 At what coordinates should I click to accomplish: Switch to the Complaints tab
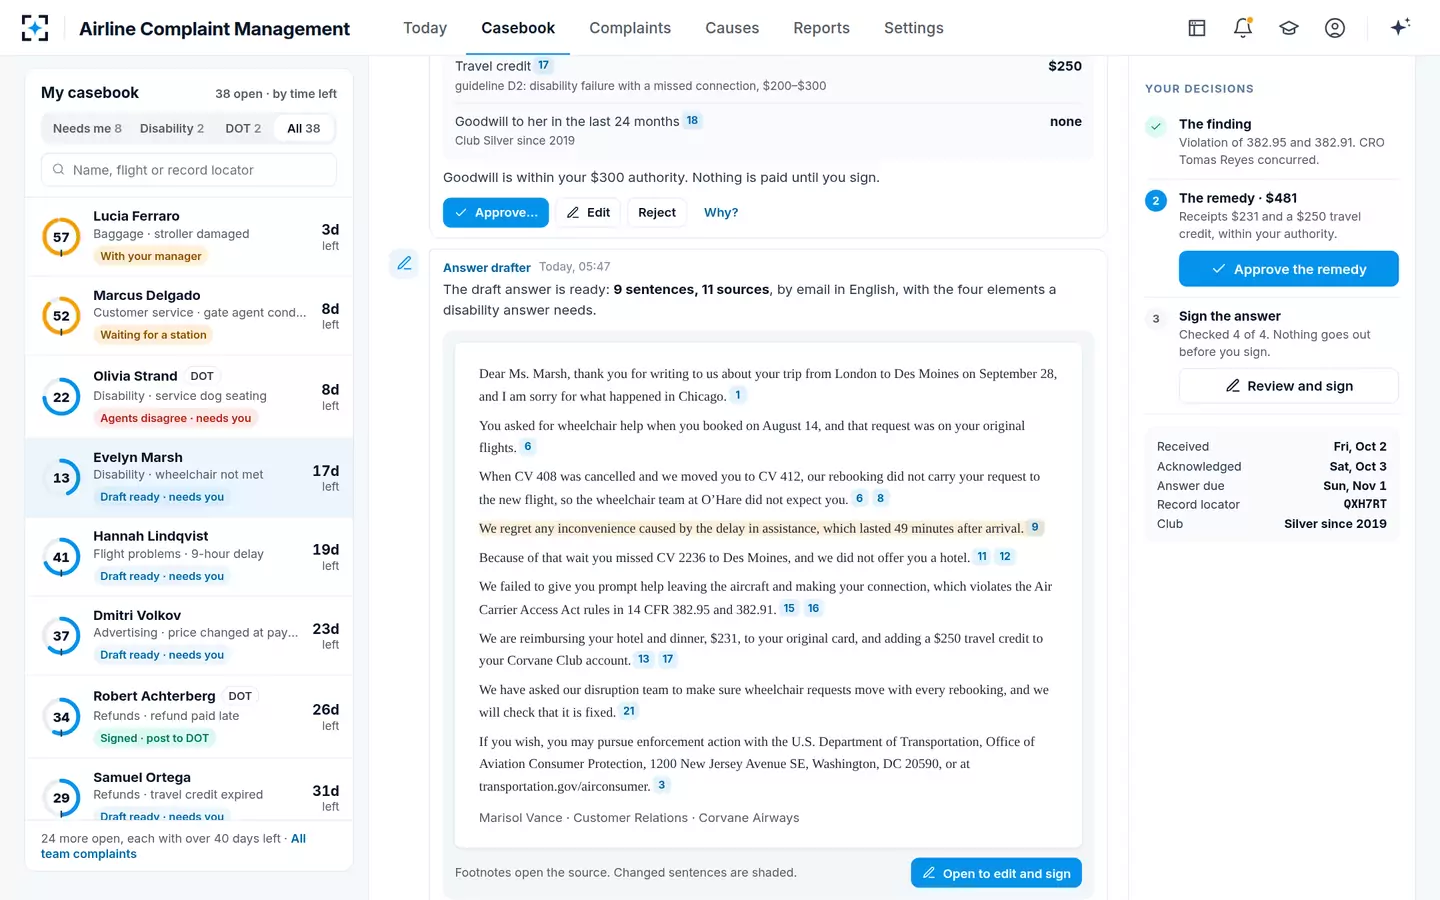point(630,28)
